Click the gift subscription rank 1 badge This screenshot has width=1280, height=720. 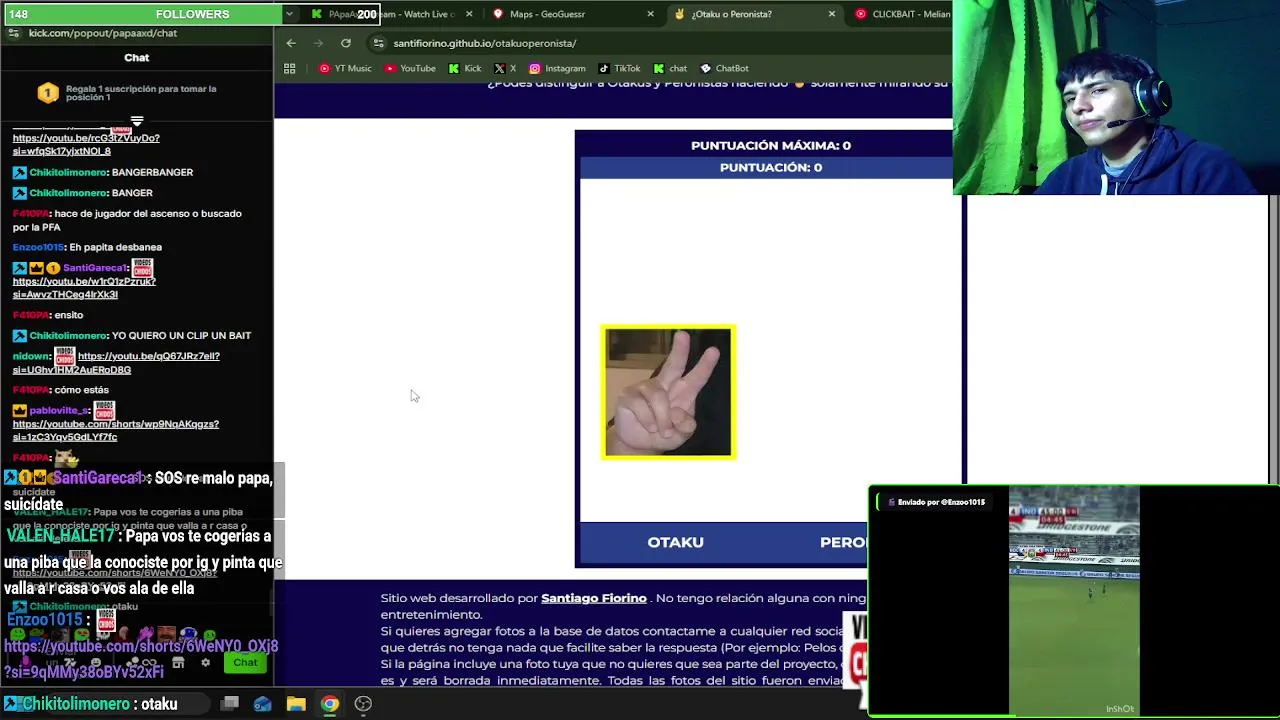coord(47,93)
